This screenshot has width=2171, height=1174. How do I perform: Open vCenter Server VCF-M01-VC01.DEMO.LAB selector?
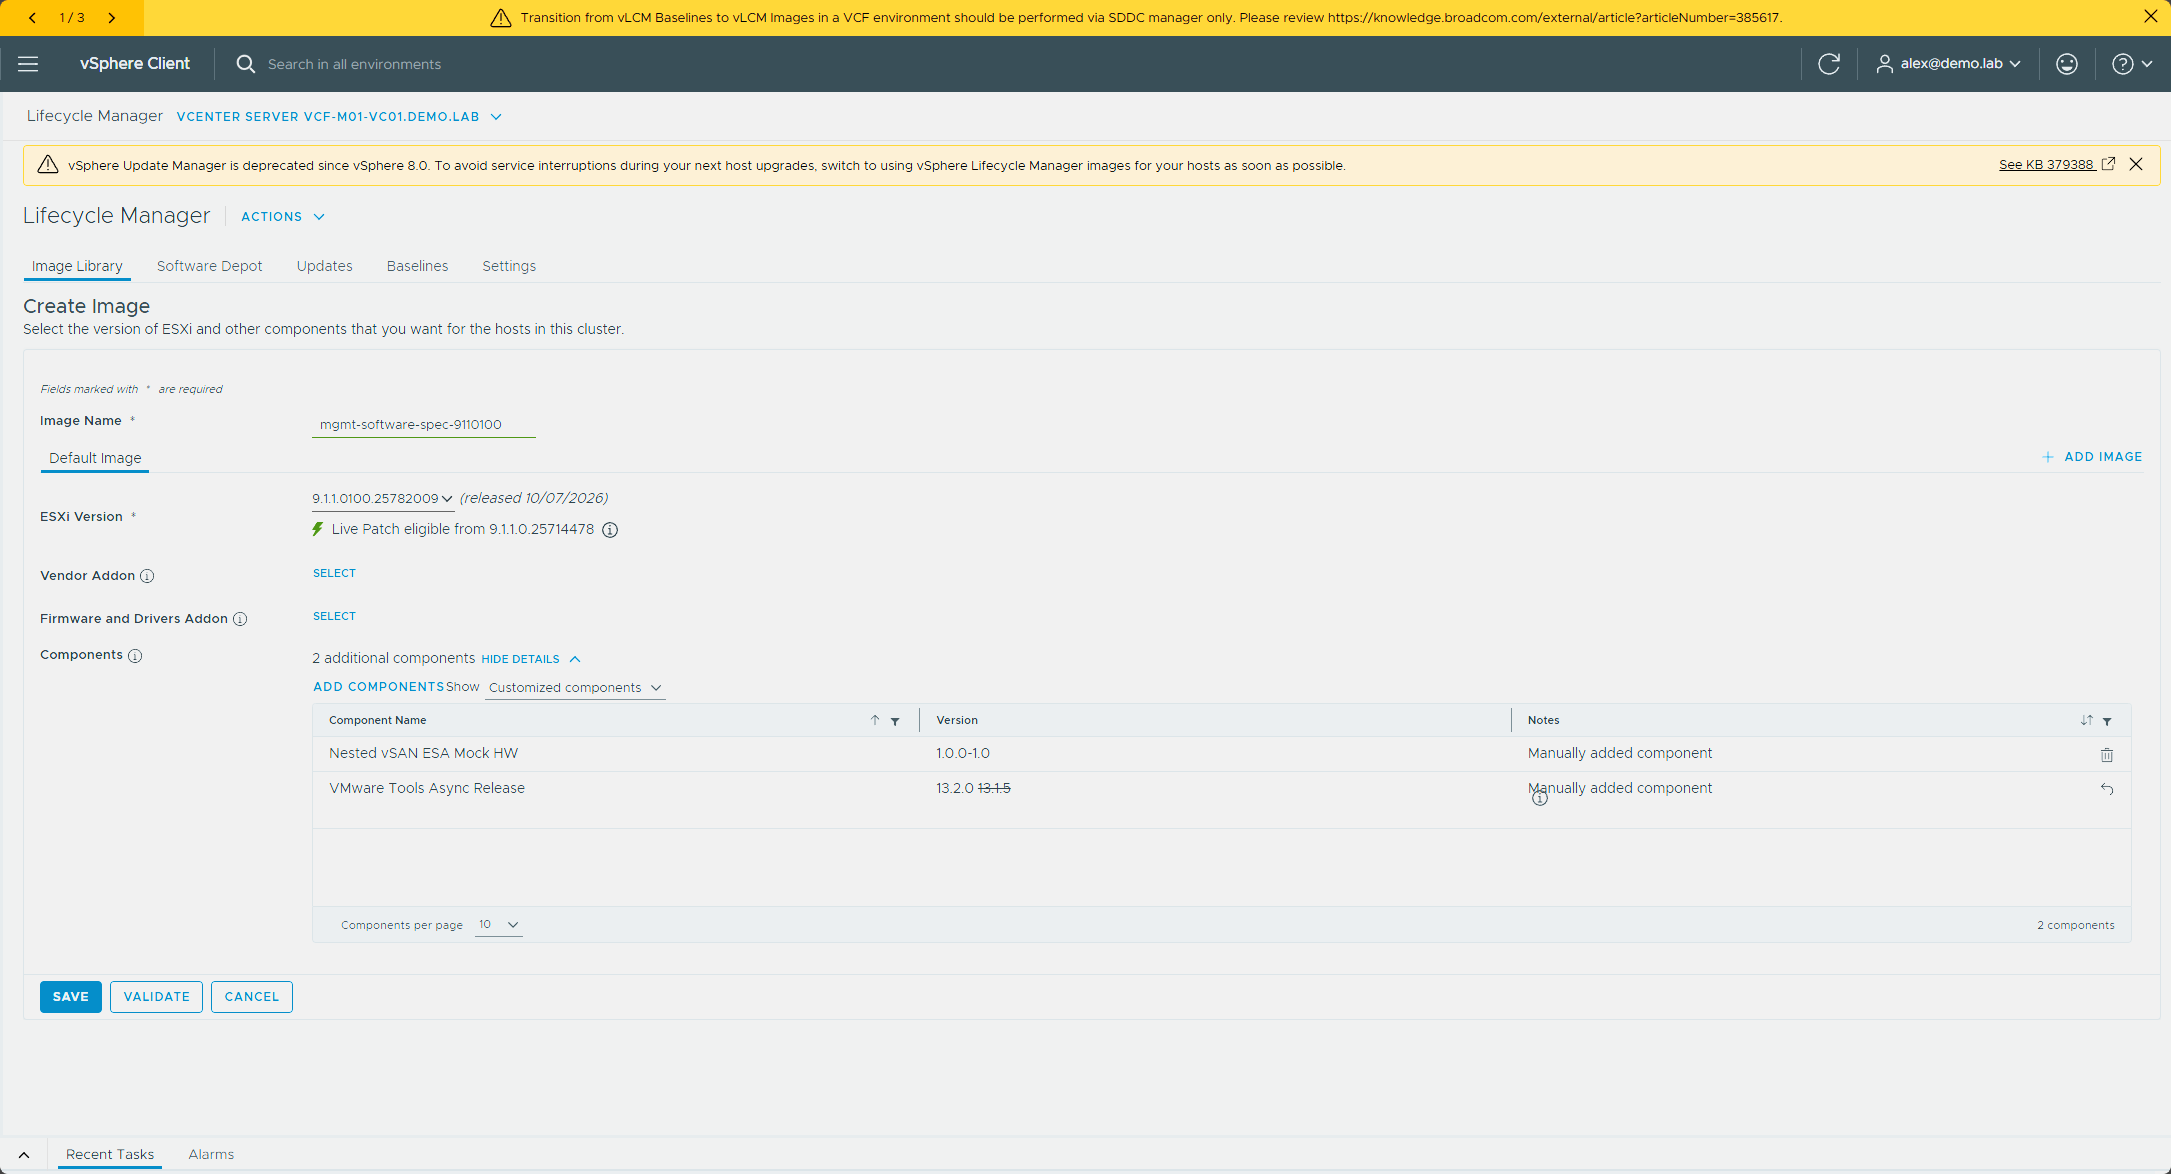point(339,117)
